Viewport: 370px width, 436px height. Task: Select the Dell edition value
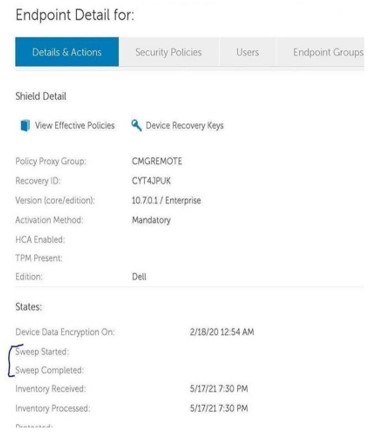click(x=139, y=277)
